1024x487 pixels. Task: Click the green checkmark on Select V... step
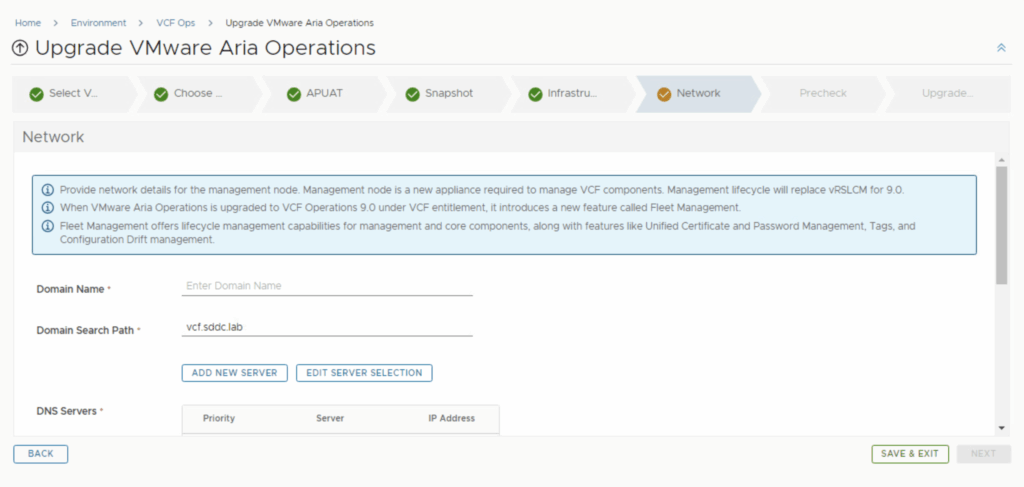tap(37, 94)
